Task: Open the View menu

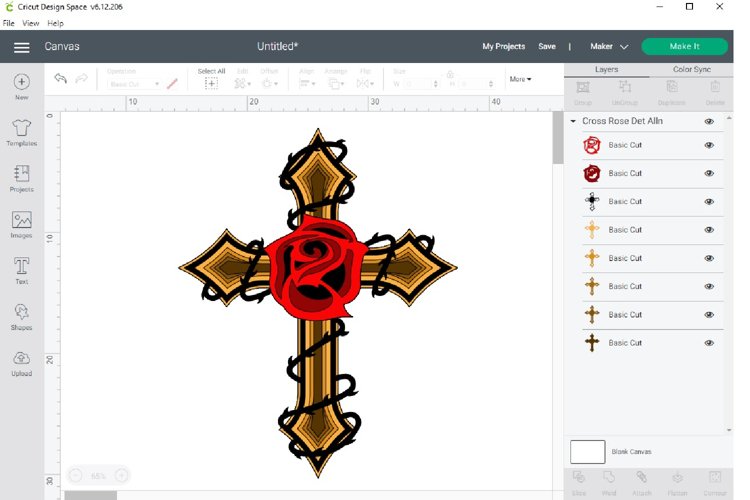Action: click(31, 23)
